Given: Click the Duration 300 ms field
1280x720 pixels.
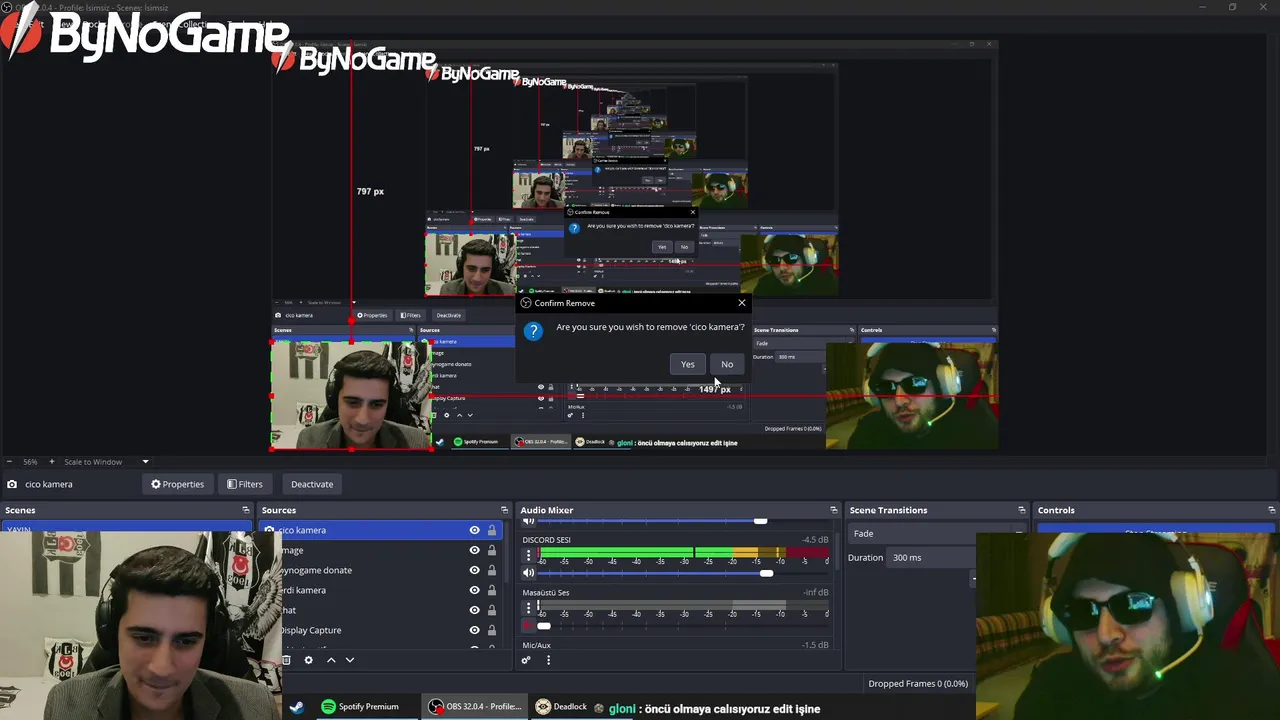Looking at the screenshot, I should [932, 557].
